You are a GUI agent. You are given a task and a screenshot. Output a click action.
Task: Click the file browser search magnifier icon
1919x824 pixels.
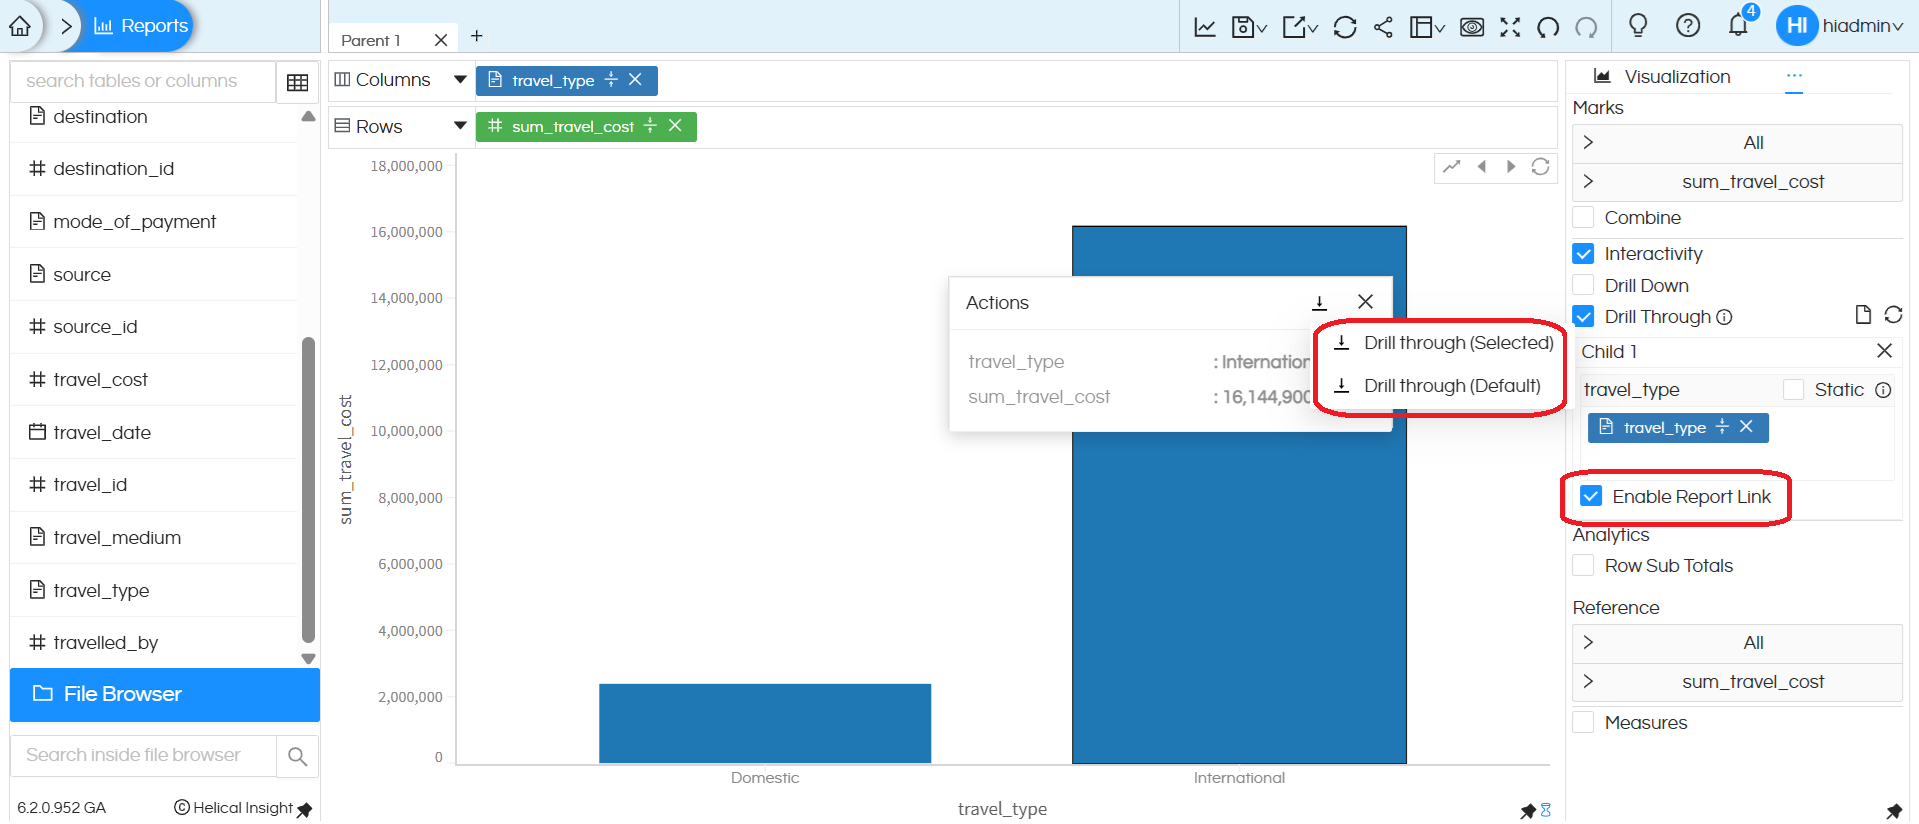(x=297, y=756)
